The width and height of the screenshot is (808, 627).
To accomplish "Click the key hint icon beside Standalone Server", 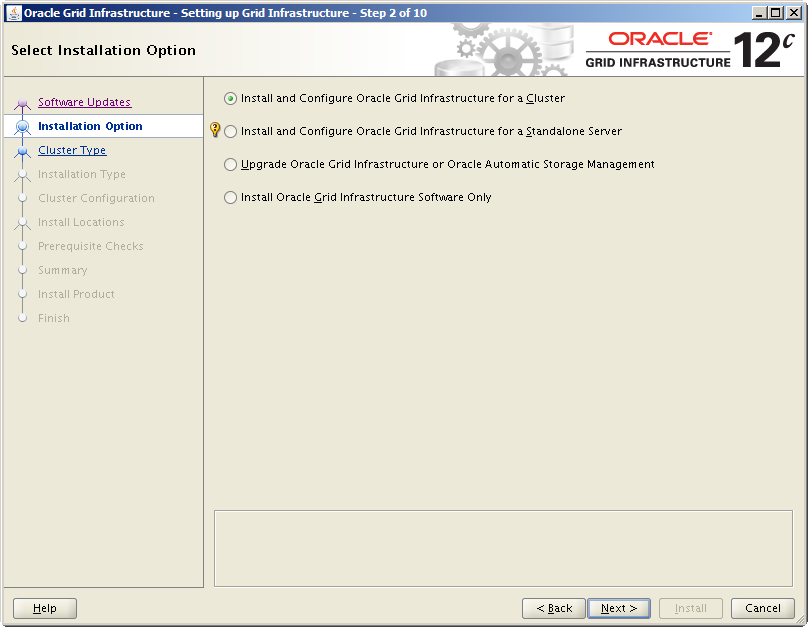I will pyautogui.click(x=215, y=130).
